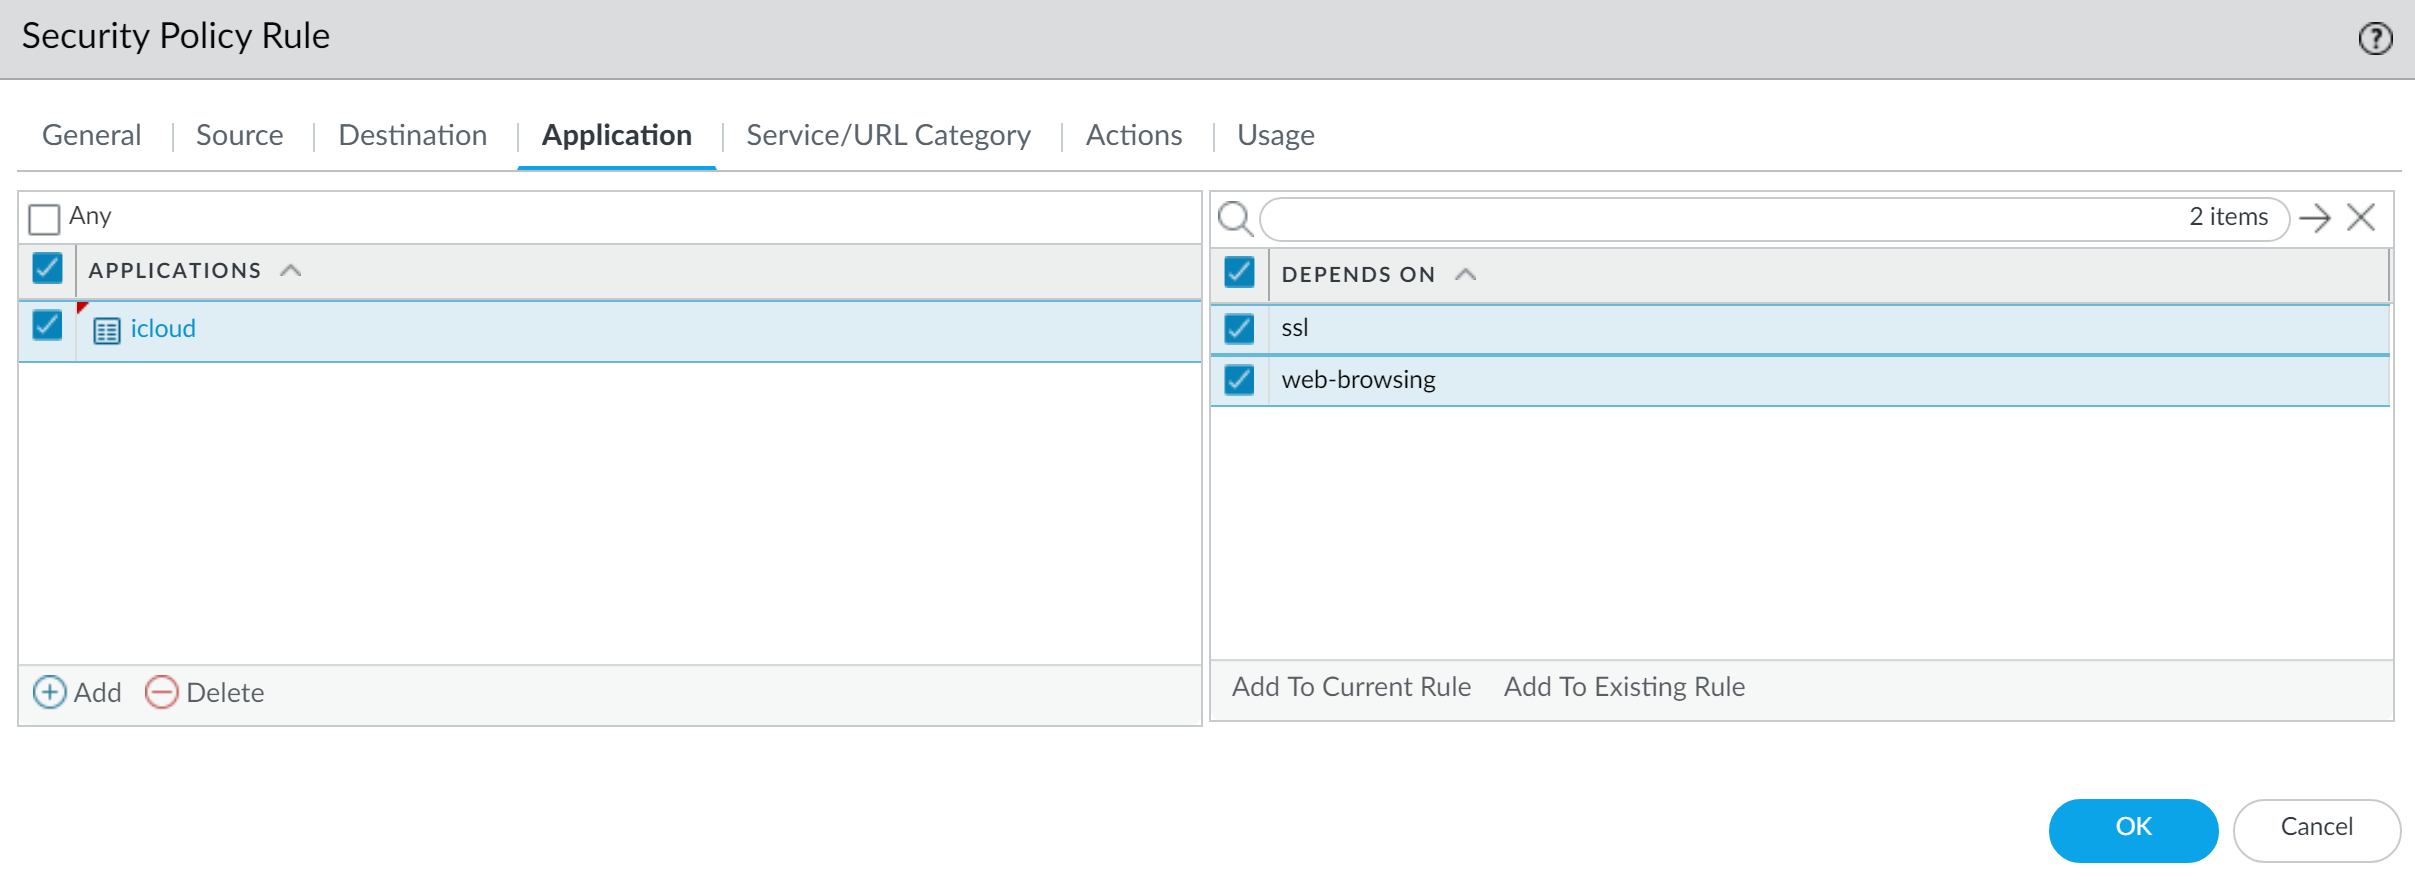Click the plus icon to add application
This screenshot has width=2415, height=896.
(50, 692)
